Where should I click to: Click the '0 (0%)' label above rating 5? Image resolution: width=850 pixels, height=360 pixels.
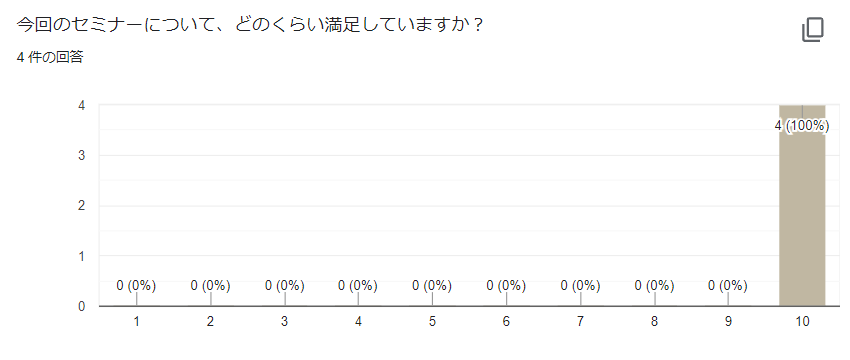pyautogui.click(x=432, y=285)
